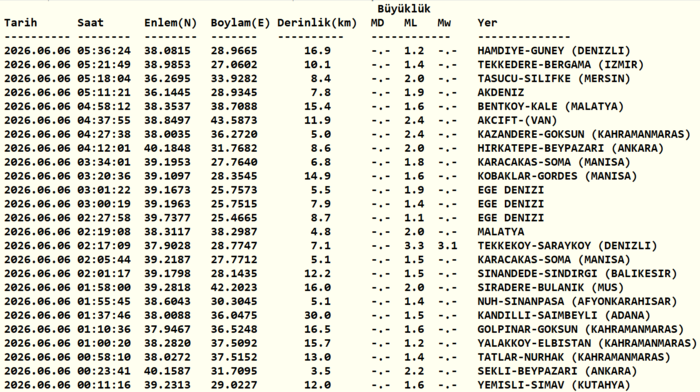Click the Mw value 3.1
The width and height of the screenshot is (700, 392).
click(x=447, y=246)
